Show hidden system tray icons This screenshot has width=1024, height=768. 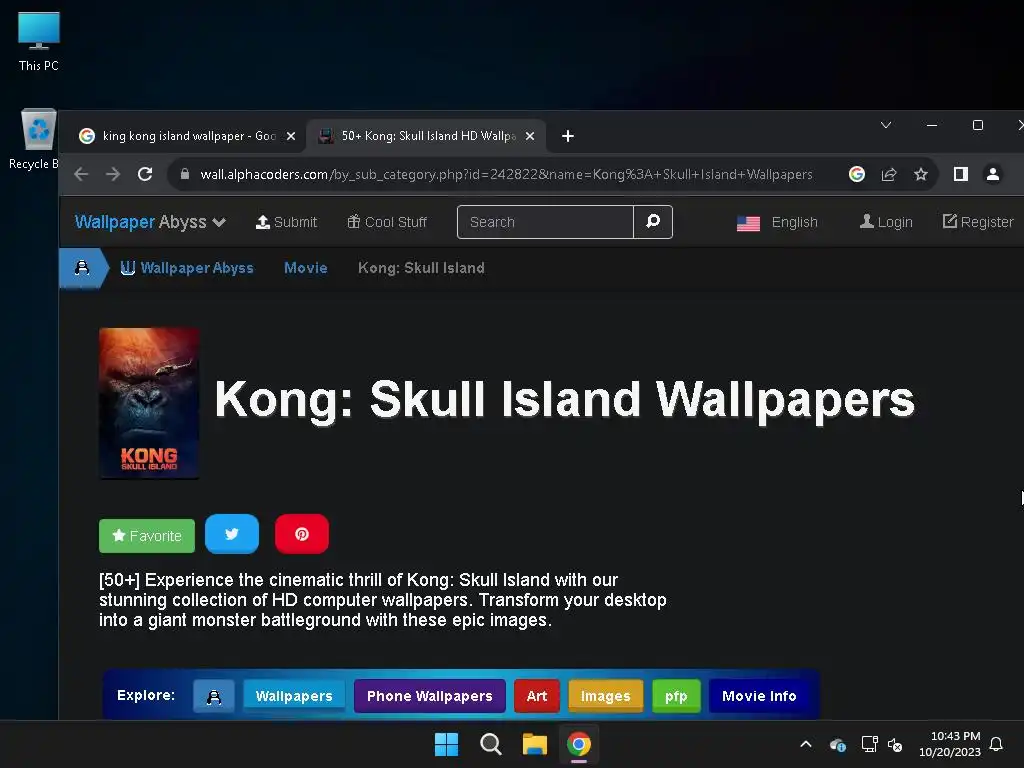(806, 744)
